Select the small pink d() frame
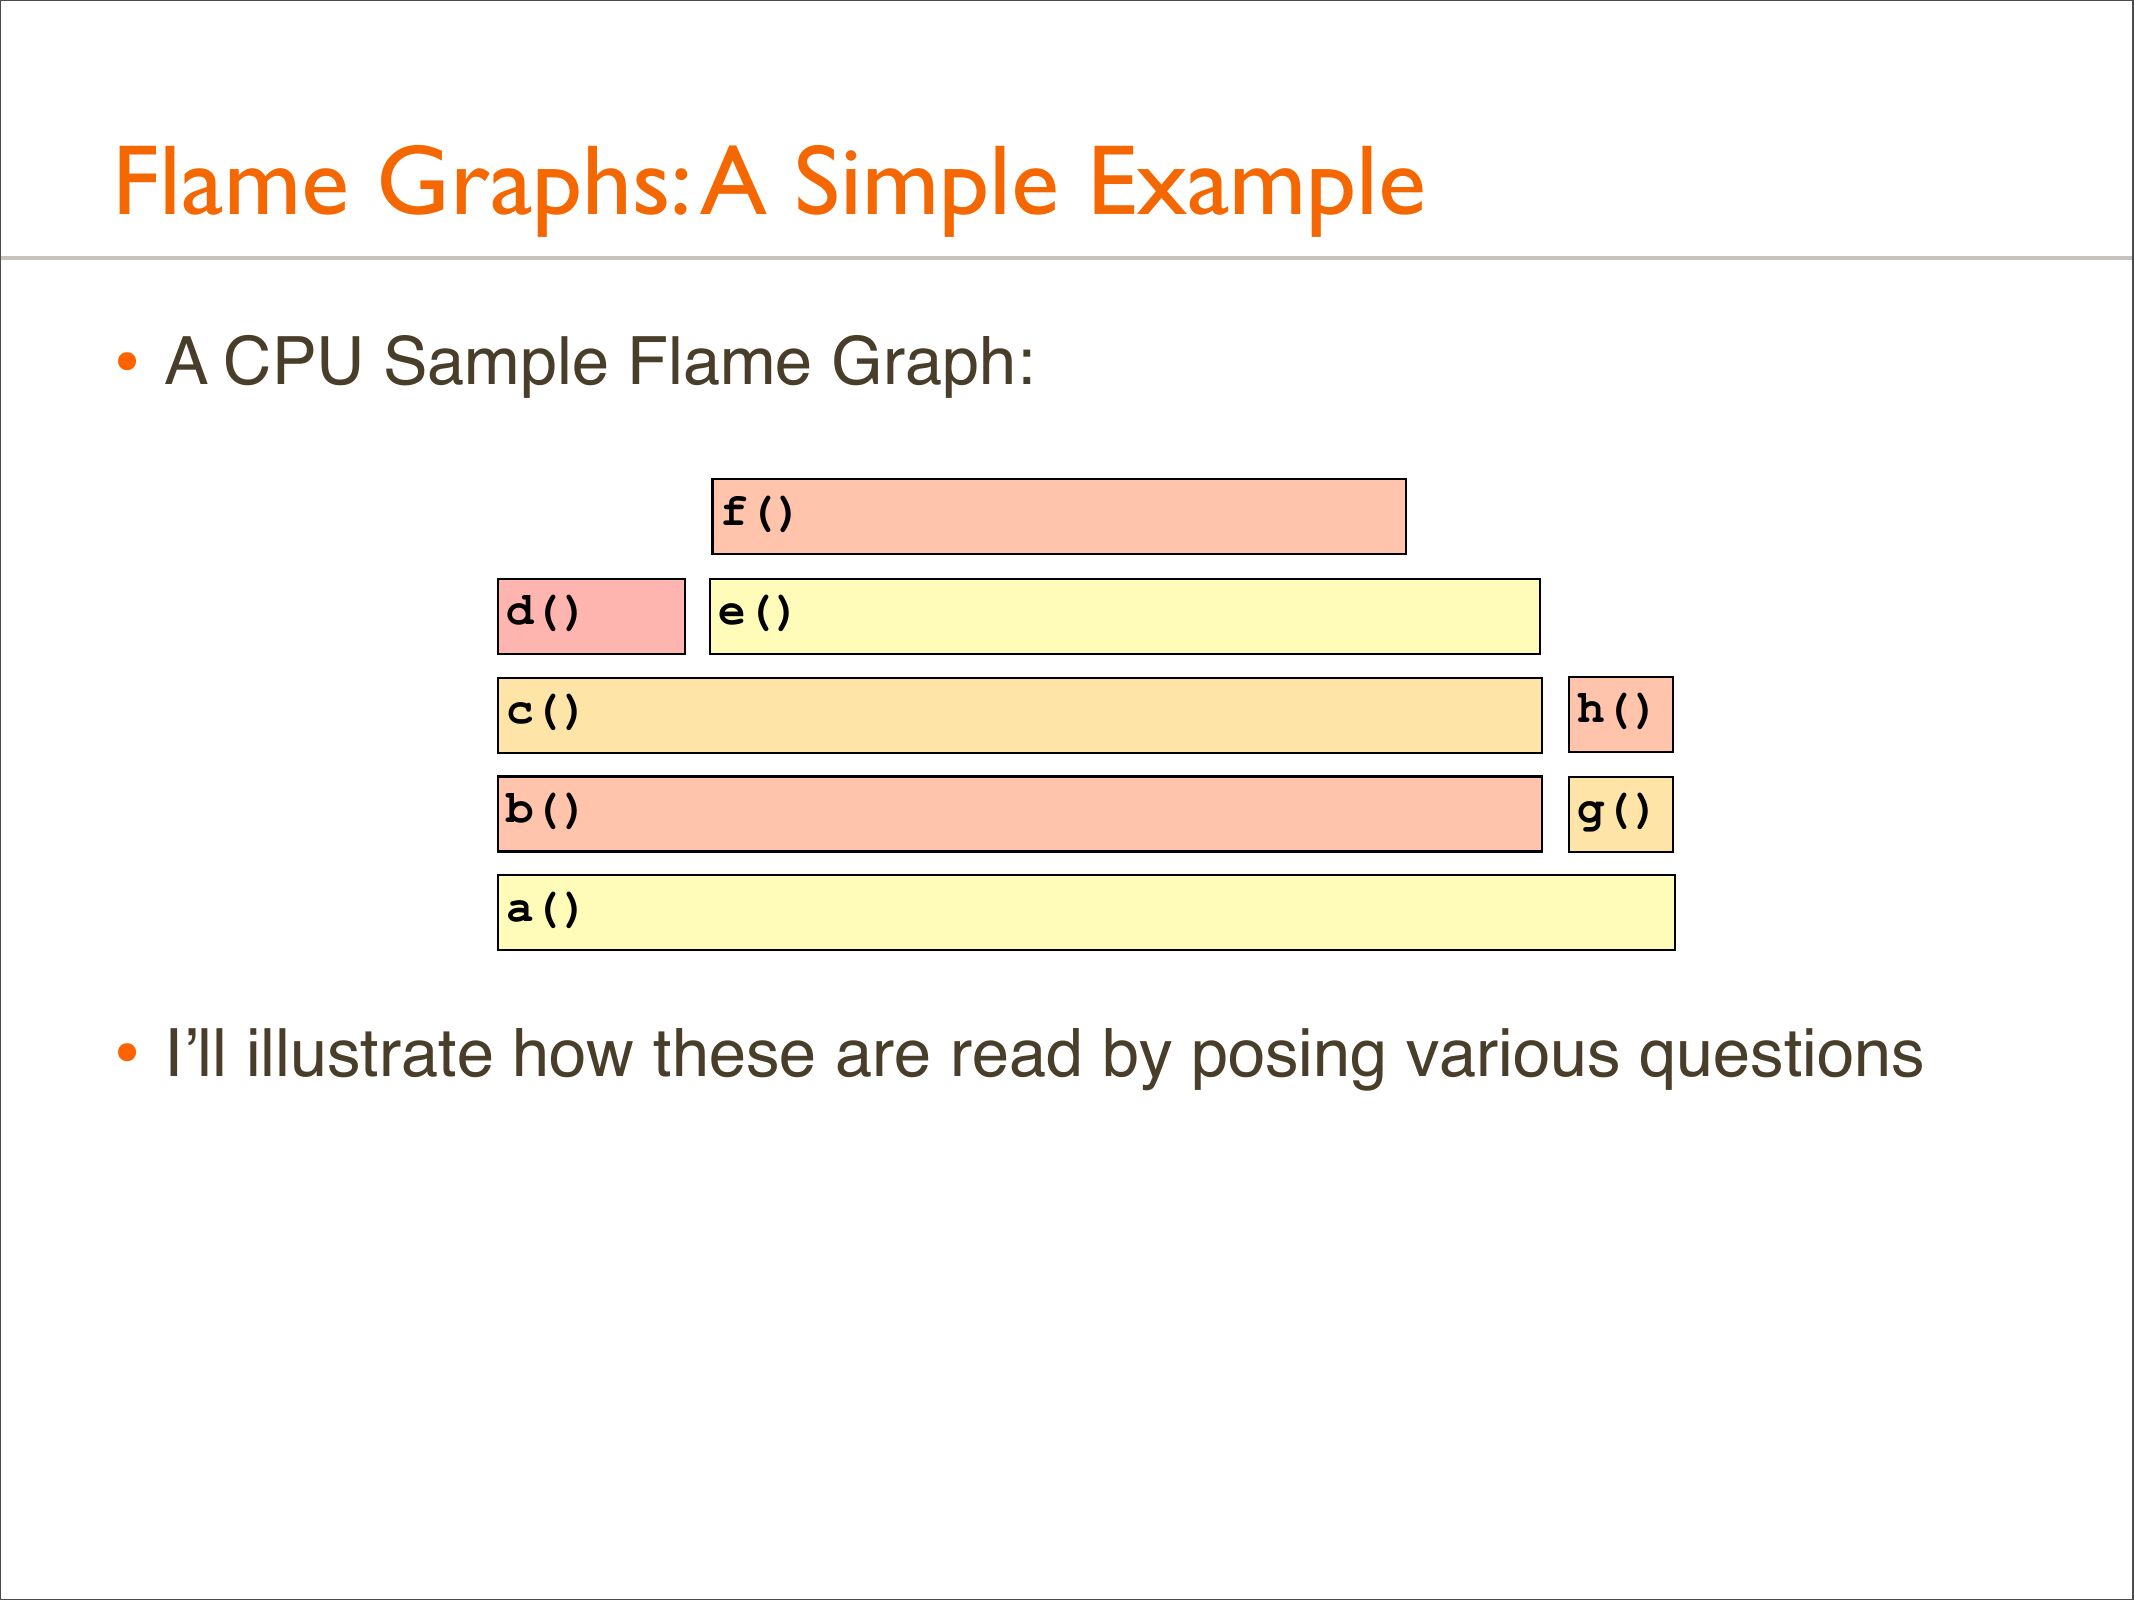Screen dimensions: 2134x1600 (591, 616)
